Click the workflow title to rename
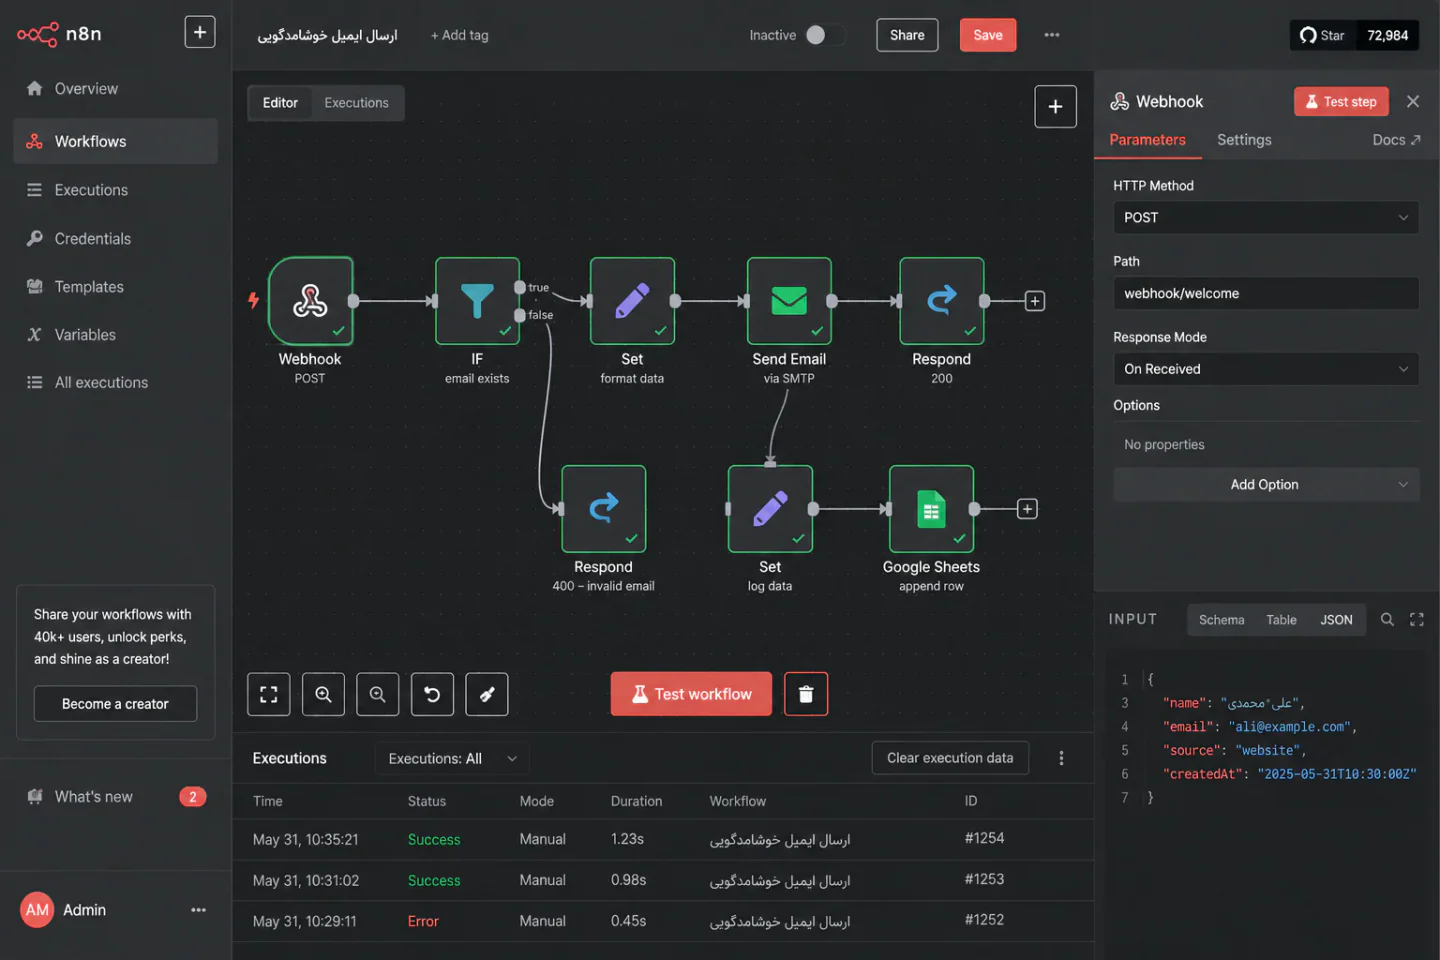The width and height of the screenshot is (1440, 960). [327, 35]
